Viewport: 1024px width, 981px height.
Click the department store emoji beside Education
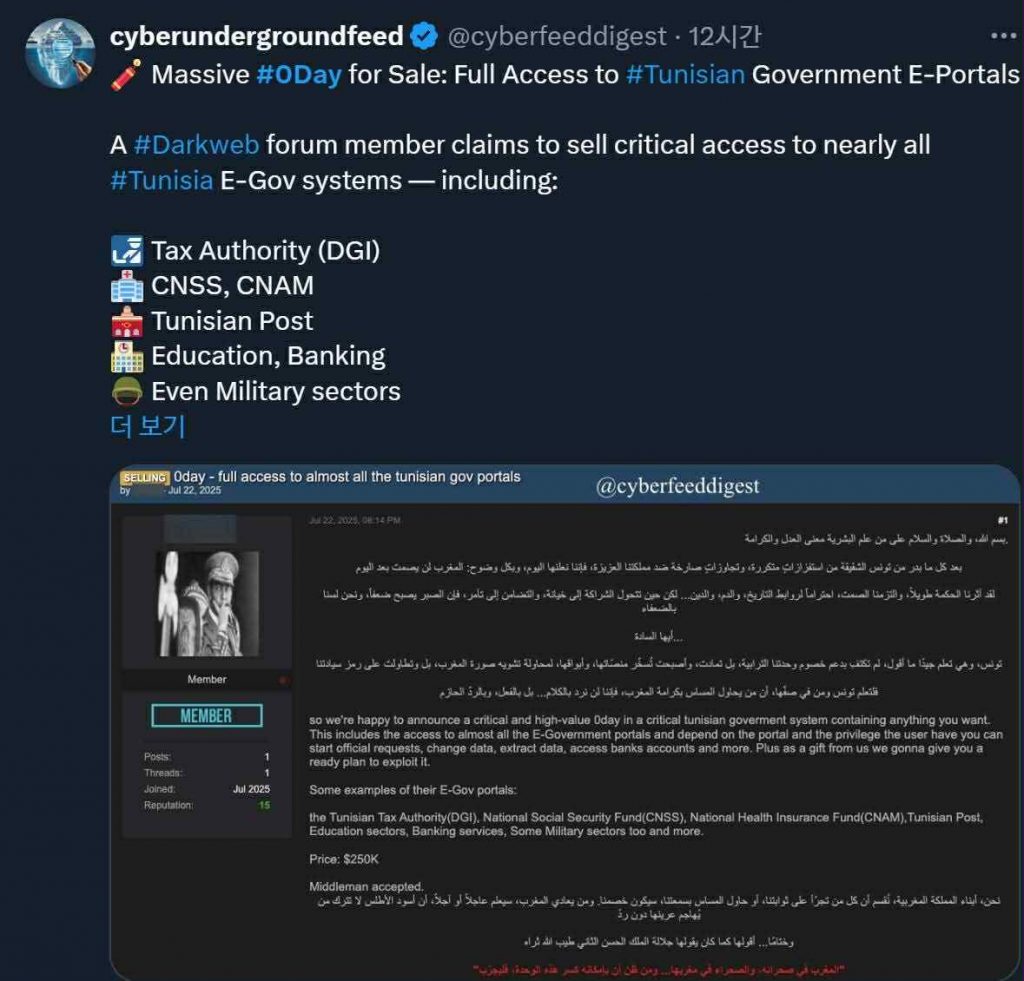click(x=127, y=357)
